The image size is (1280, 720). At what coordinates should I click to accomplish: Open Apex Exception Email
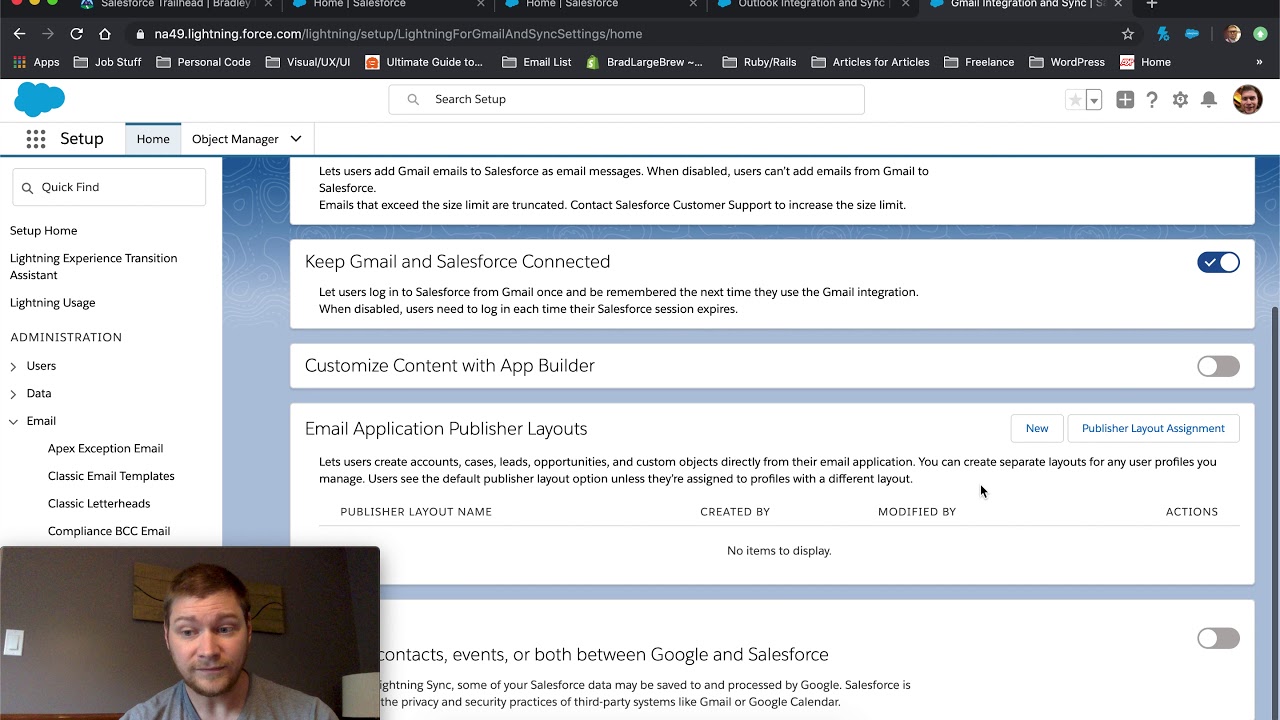105,449
